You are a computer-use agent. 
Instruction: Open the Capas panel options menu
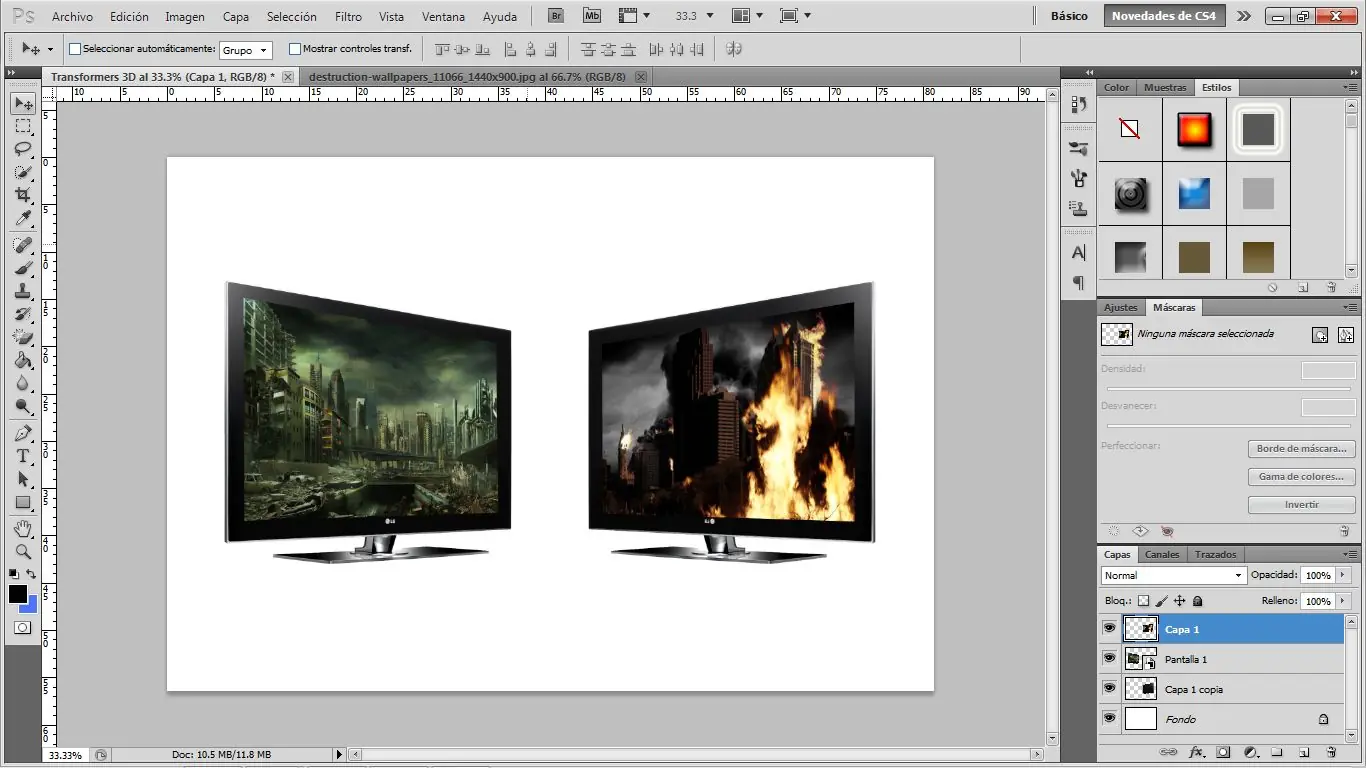coord(1350,554)
